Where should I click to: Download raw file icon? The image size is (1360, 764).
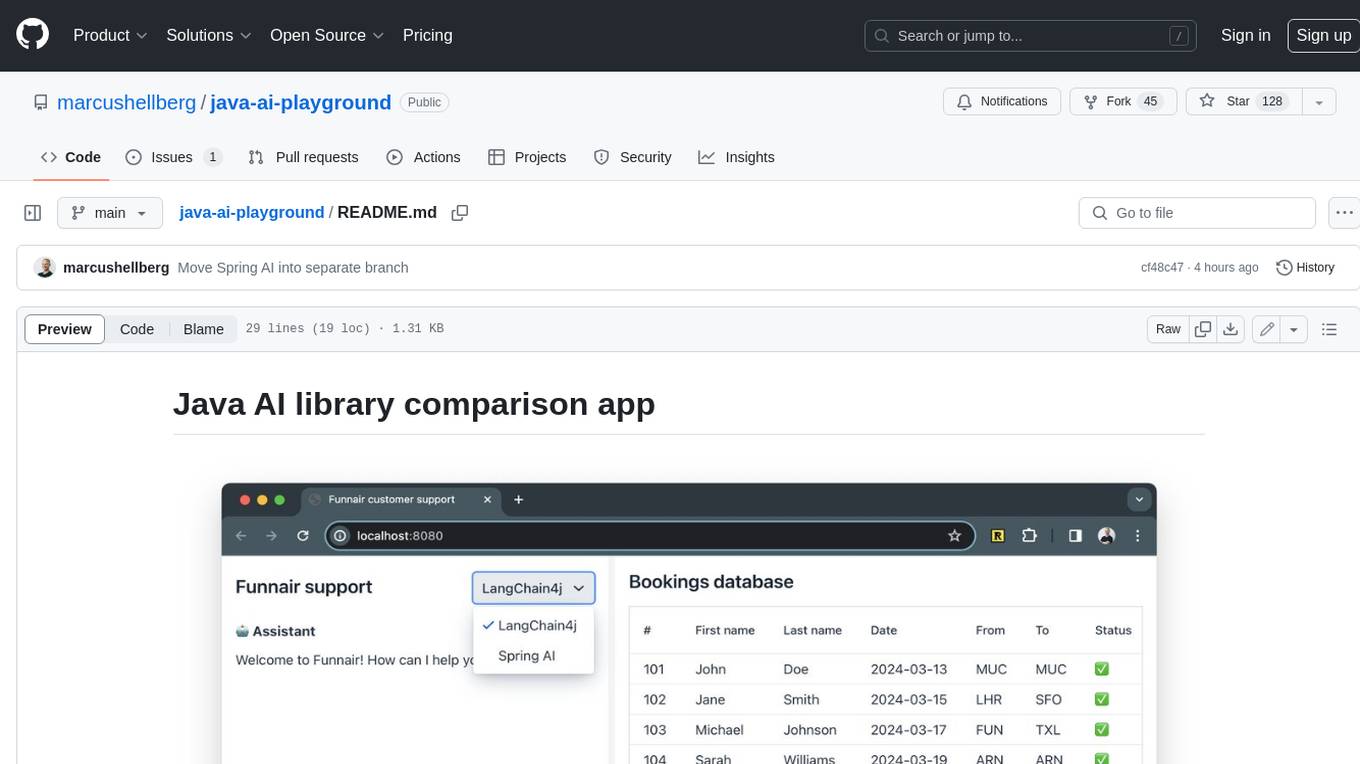pyautogui.click(x=1231, y=329)
